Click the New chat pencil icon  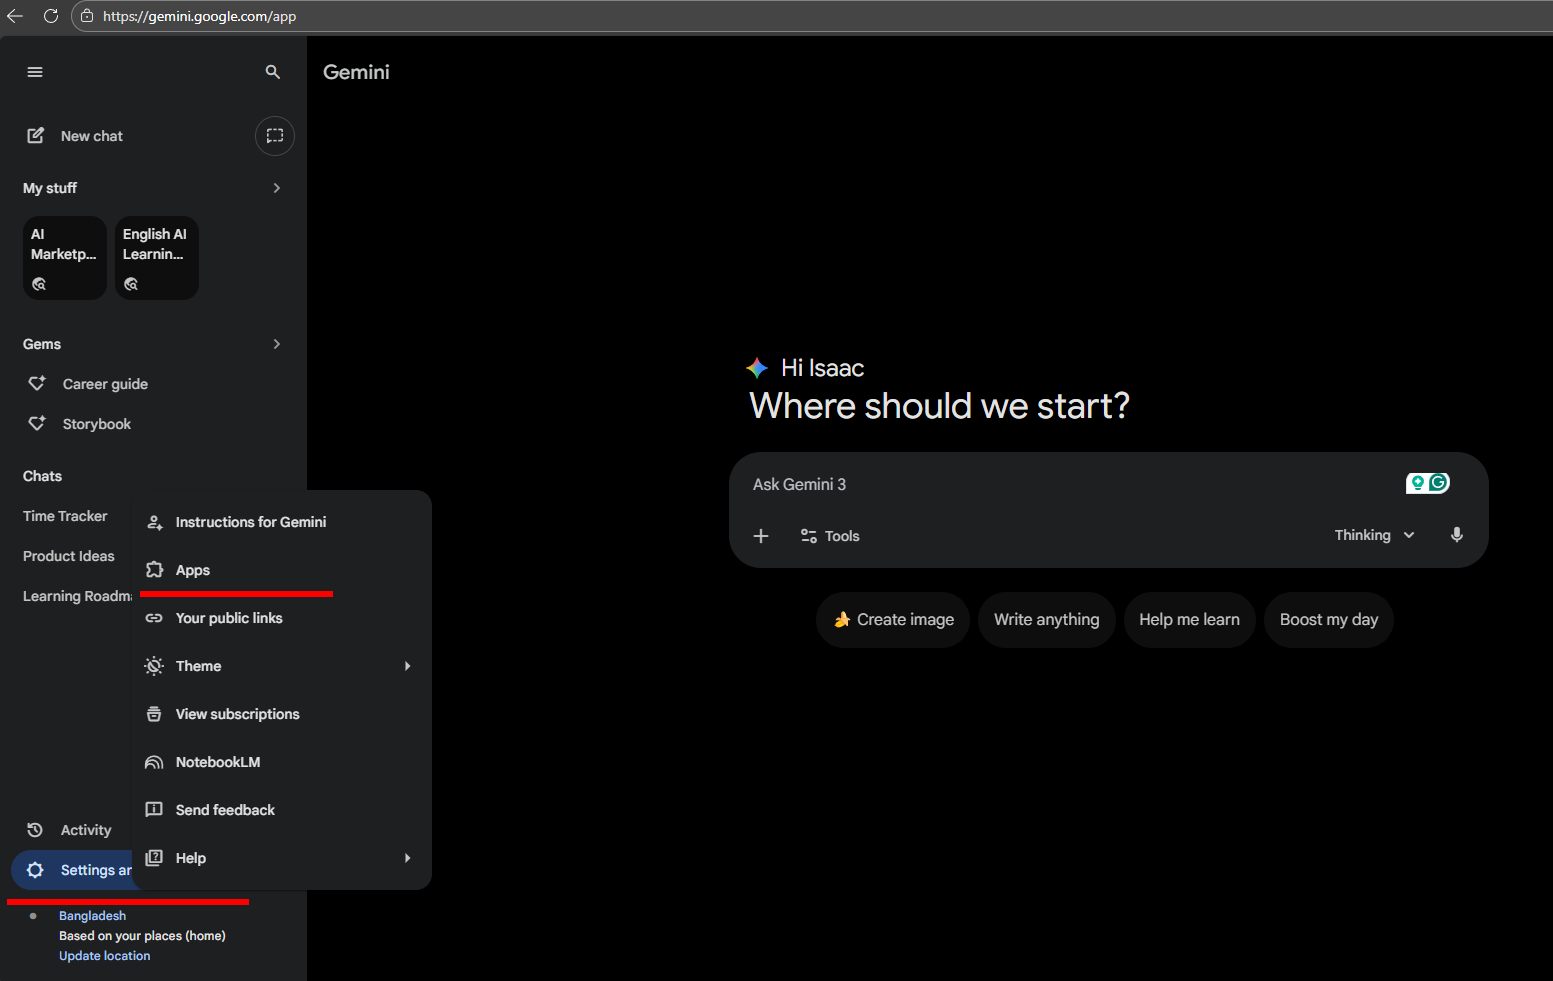click(35, 135)
